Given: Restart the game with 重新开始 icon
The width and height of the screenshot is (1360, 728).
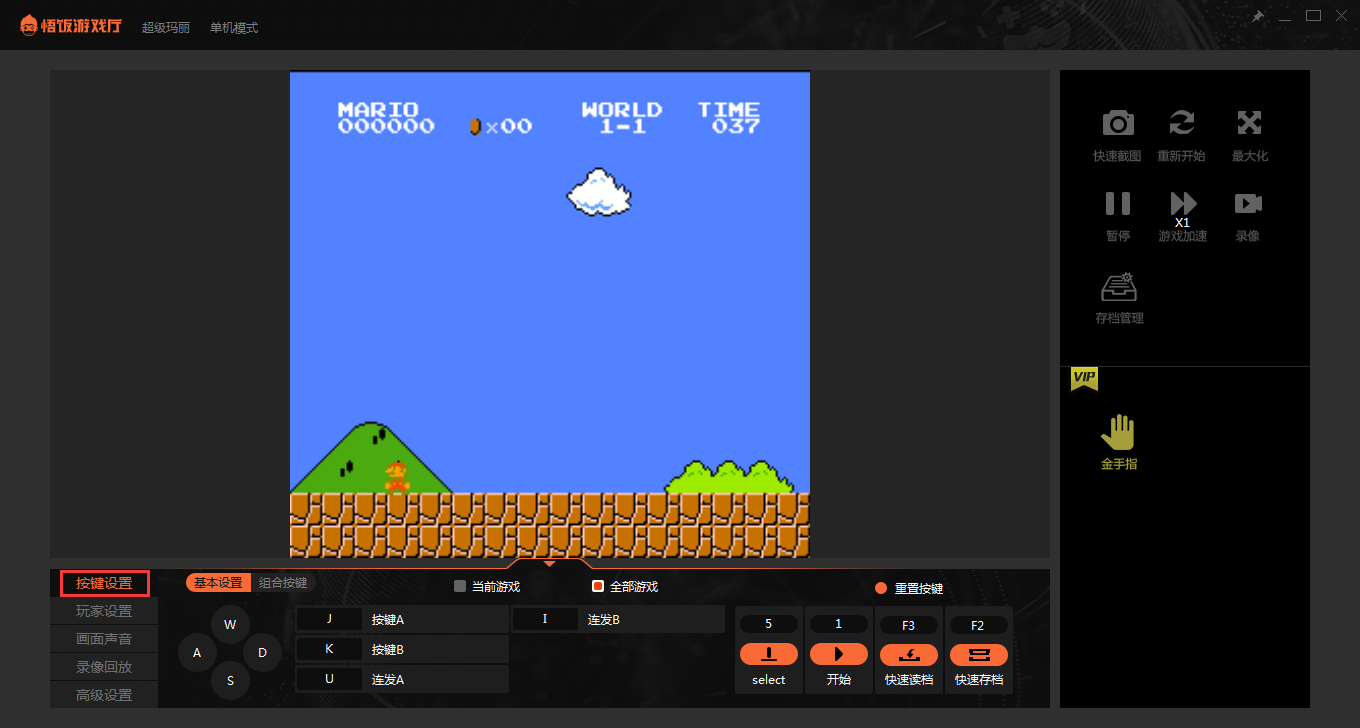Looking at the screenshot, I should [x=1182, y=123].
